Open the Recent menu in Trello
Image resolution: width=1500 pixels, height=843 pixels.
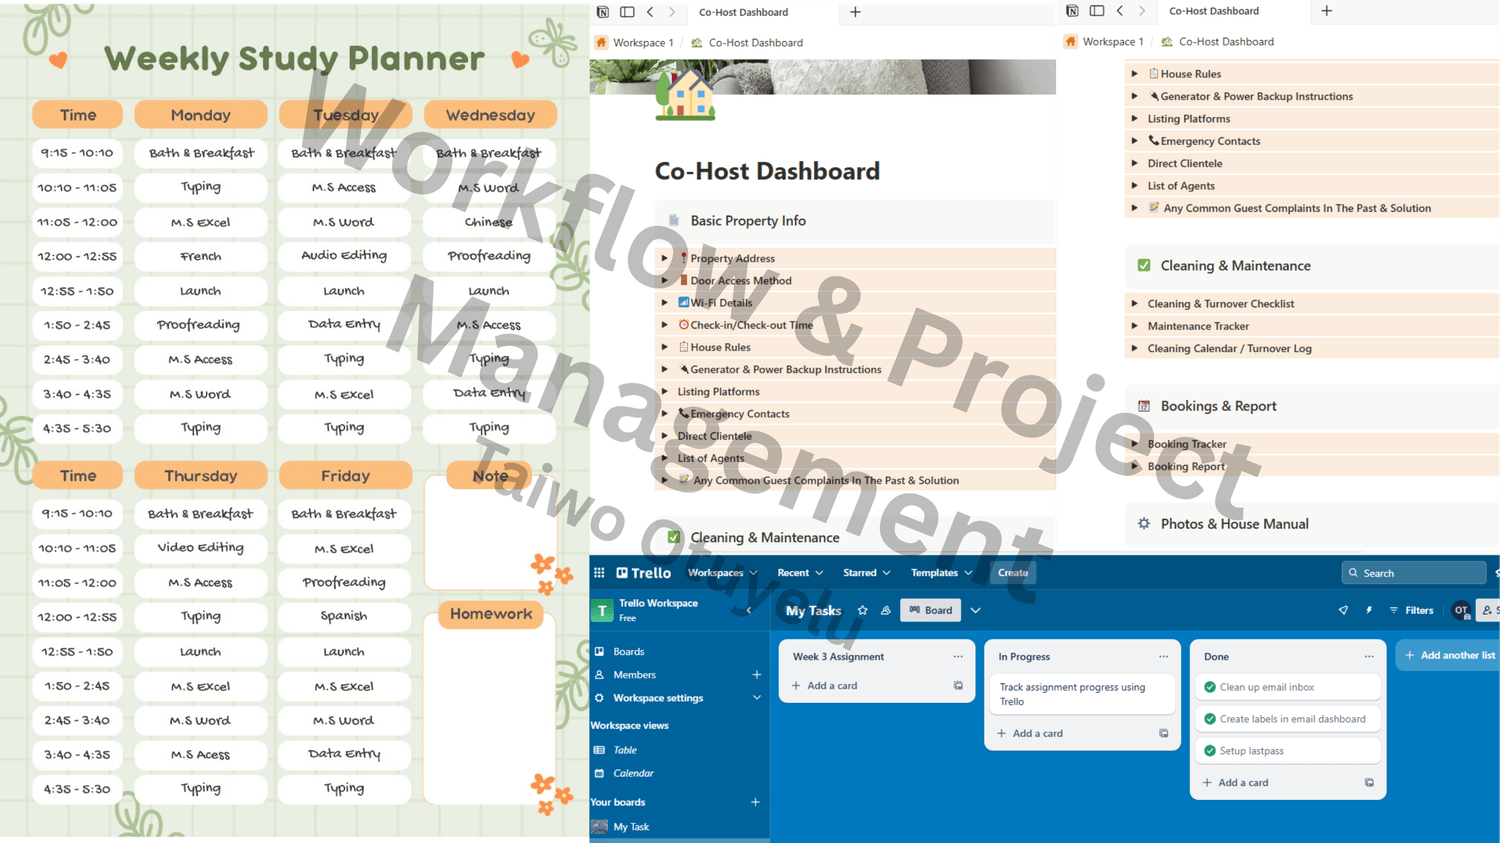800,573
